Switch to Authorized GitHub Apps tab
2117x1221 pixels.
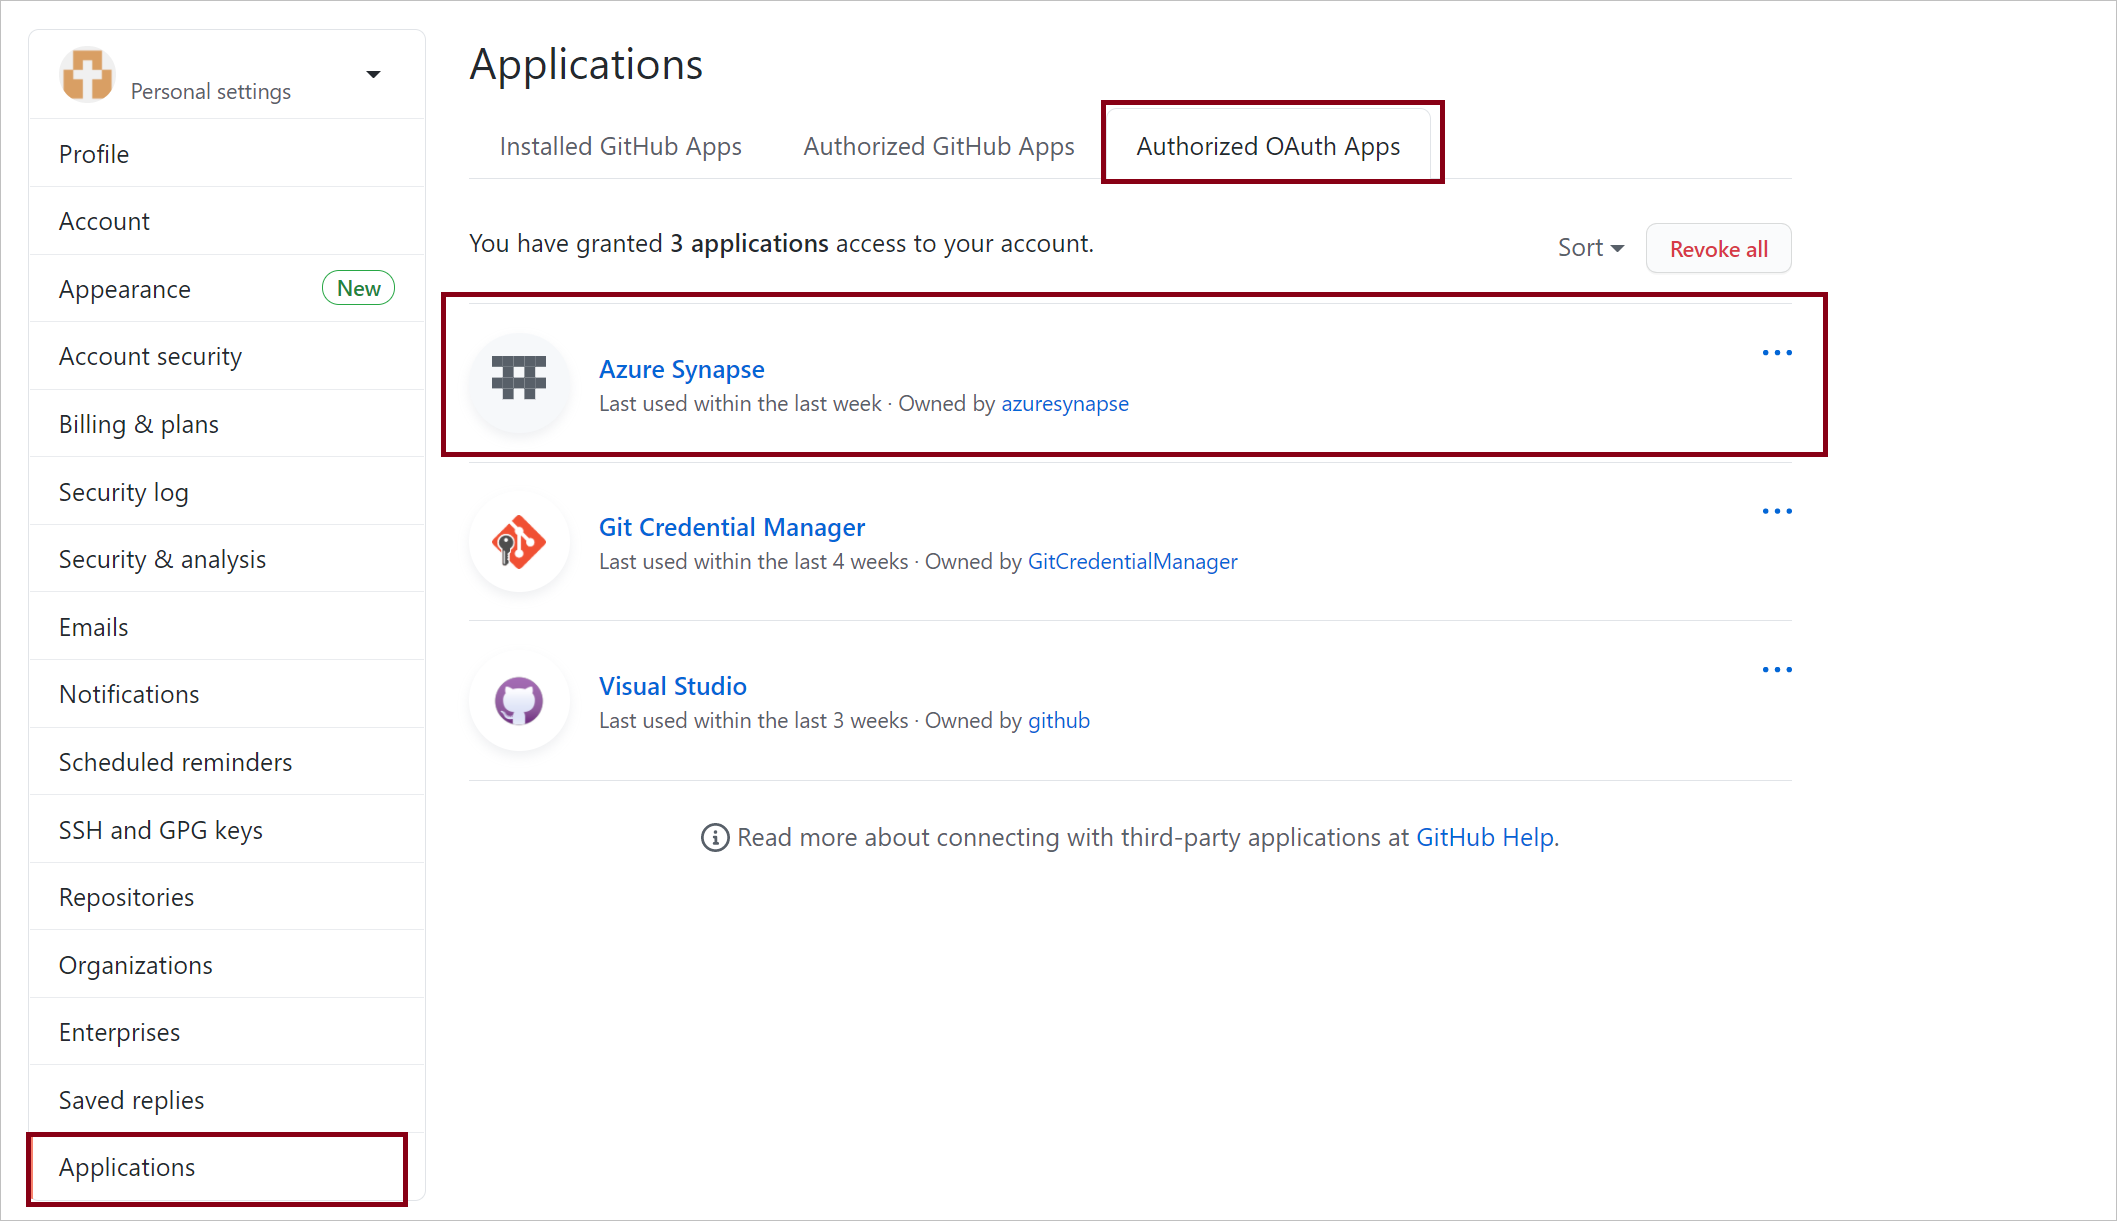[938, 144]
